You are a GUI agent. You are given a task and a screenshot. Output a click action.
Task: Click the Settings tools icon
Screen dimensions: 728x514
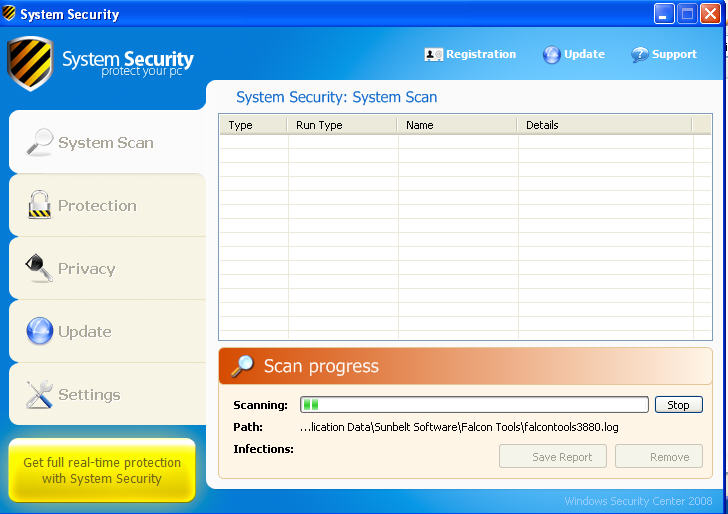pyautogui.click(x=39, y=394)
